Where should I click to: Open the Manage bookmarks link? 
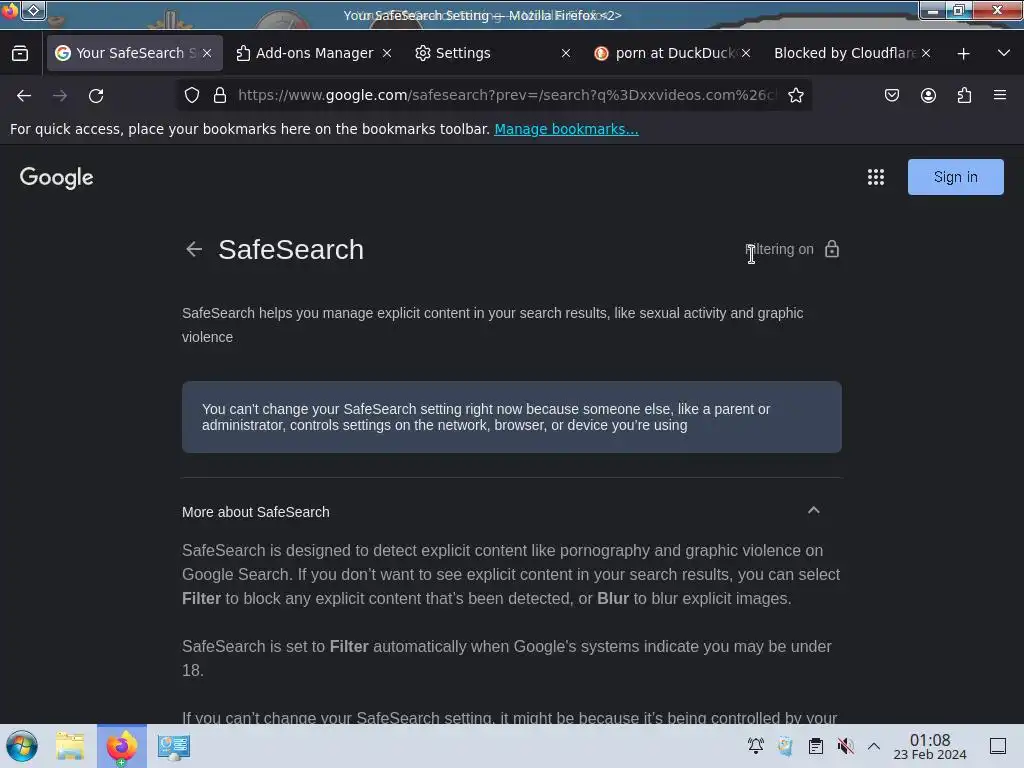(566, 129)
